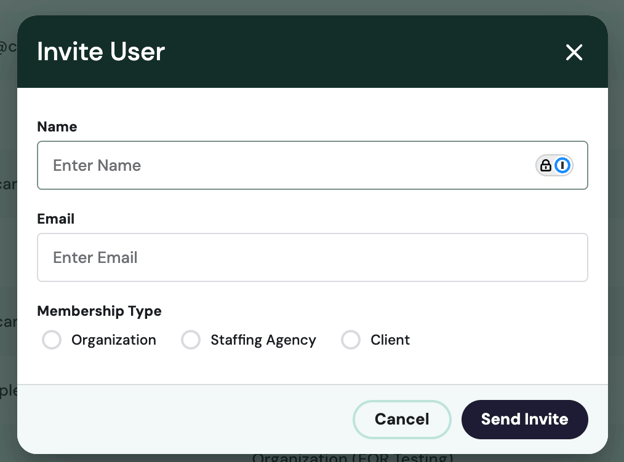Click the Name field label
The image size is (624, 462).
[57, 127]
